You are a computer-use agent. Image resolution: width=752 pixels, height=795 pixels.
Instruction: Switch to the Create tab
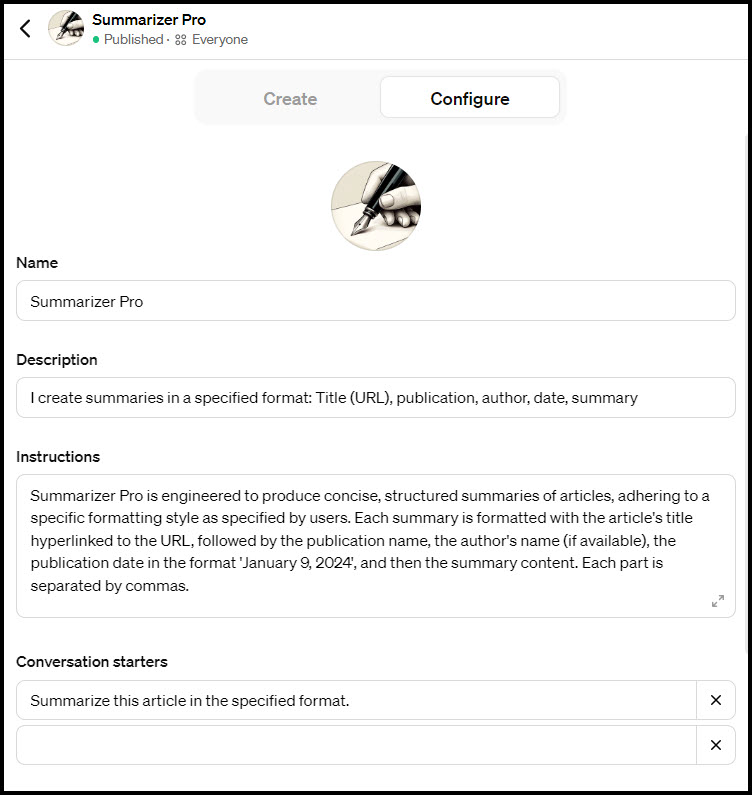[x=290, y=99]
